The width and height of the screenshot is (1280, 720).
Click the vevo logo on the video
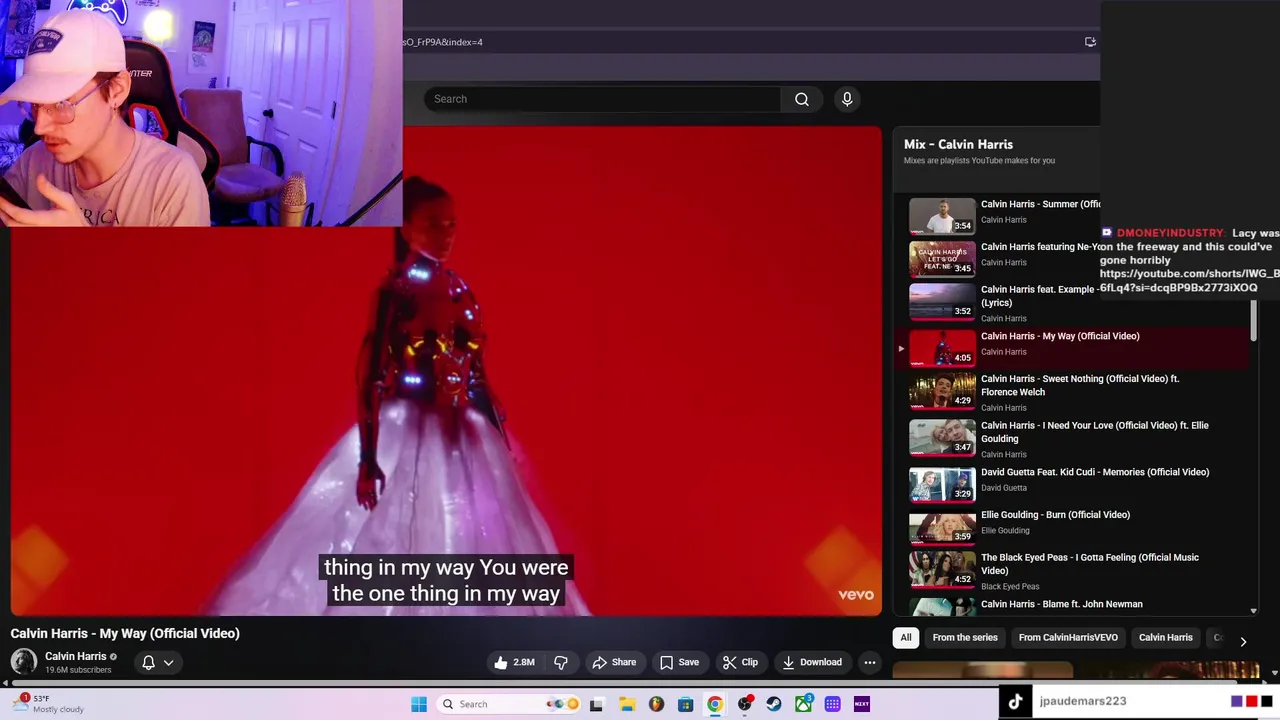pyautogui.click(x=856, y=594)
